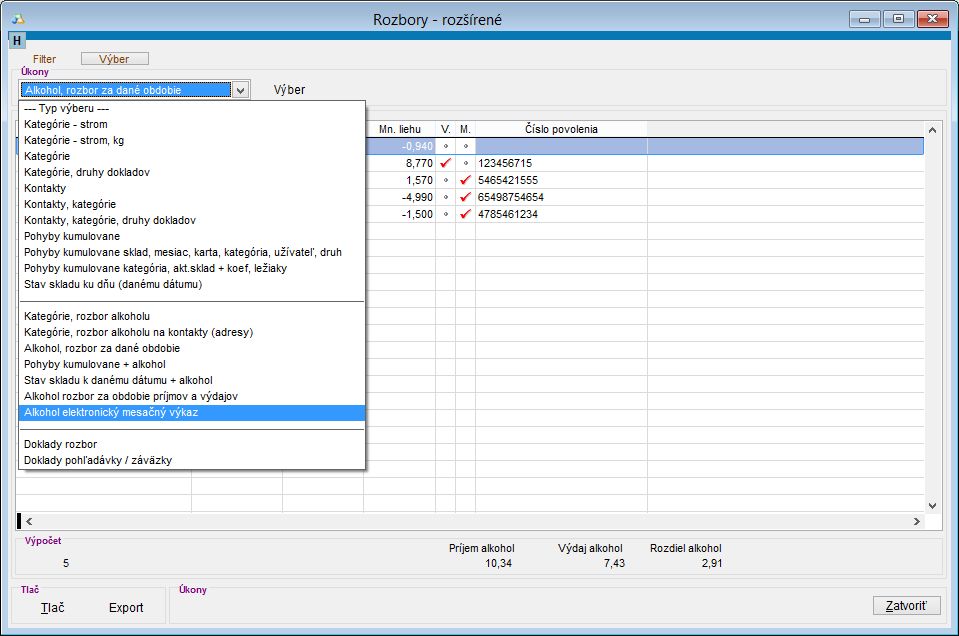This screenshot has width=959, height=636.
Task: Toggle M. checkmark for permit 4785461234
Action: 465,214
